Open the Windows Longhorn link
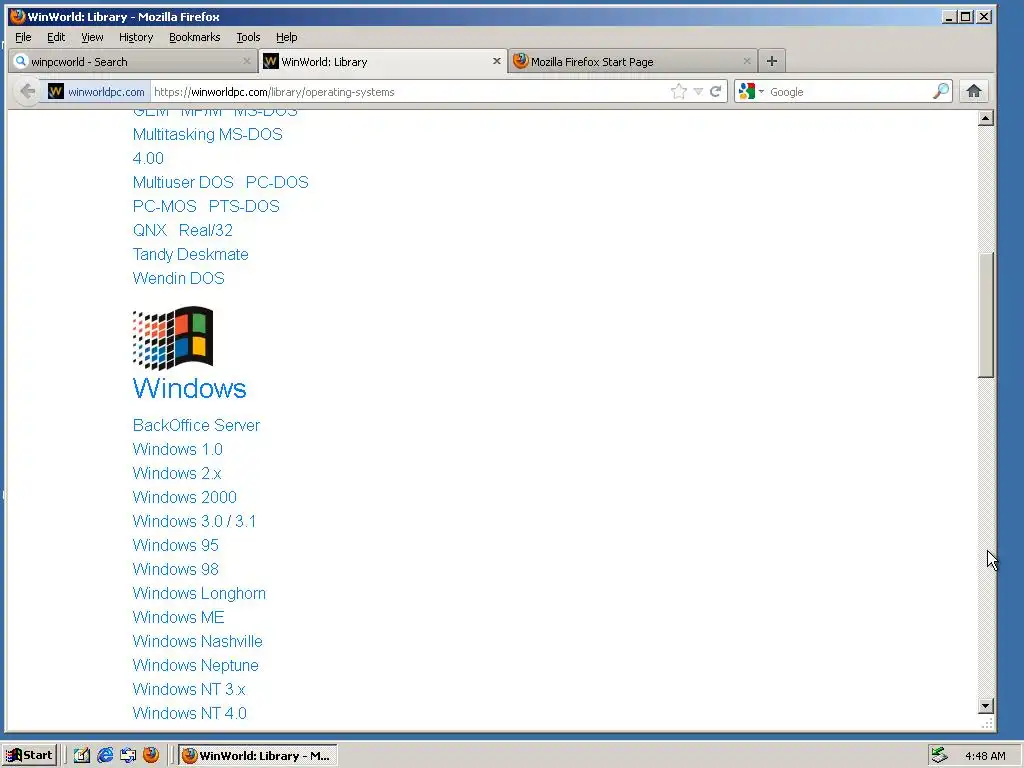Image resolution: width=1024 pixels, height=768 pixels. (199, 594)
